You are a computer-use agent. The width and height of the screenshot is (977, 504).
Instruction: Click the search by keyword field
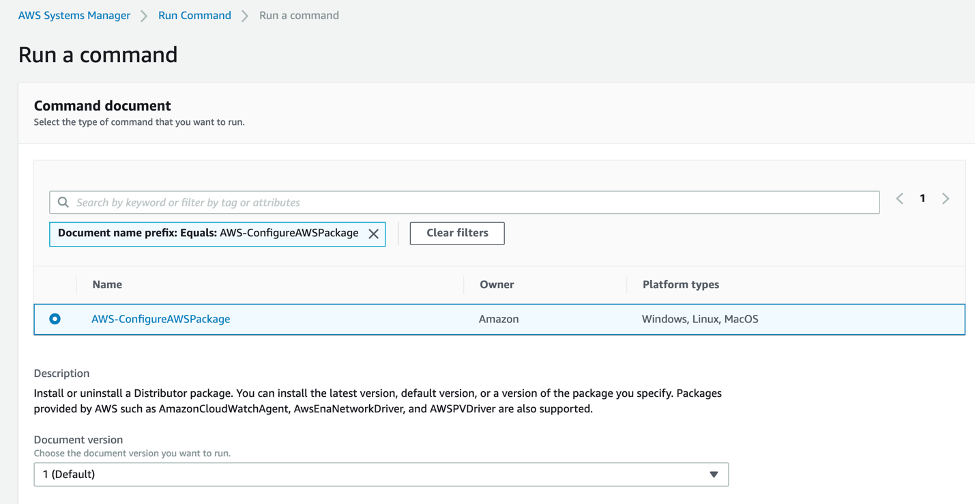464,202
